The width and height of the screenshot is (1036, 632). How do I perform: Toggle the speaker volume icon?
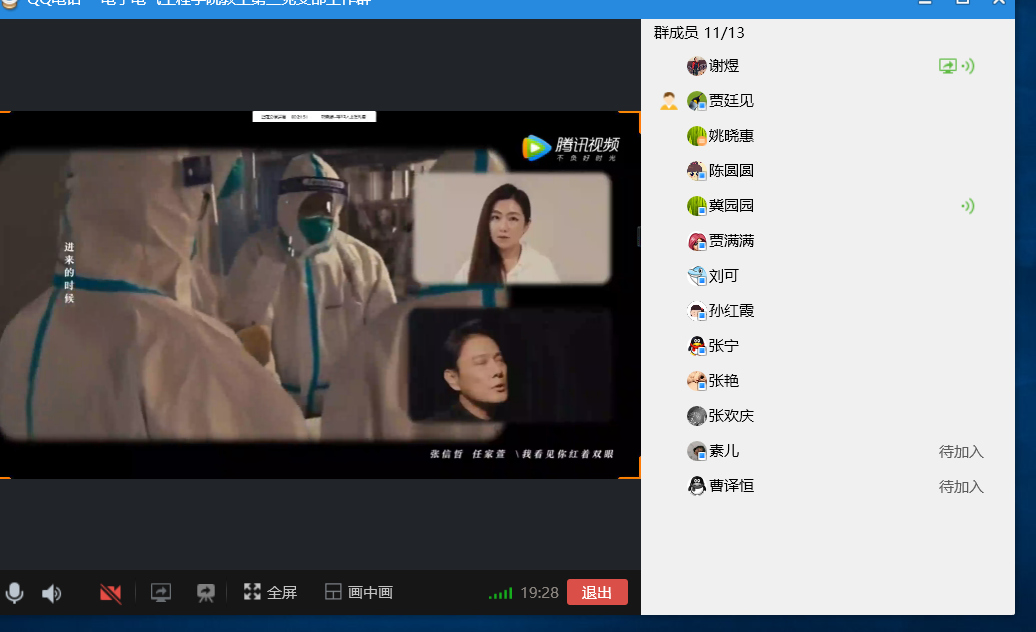pyautogui.click(x=52, y=593)
